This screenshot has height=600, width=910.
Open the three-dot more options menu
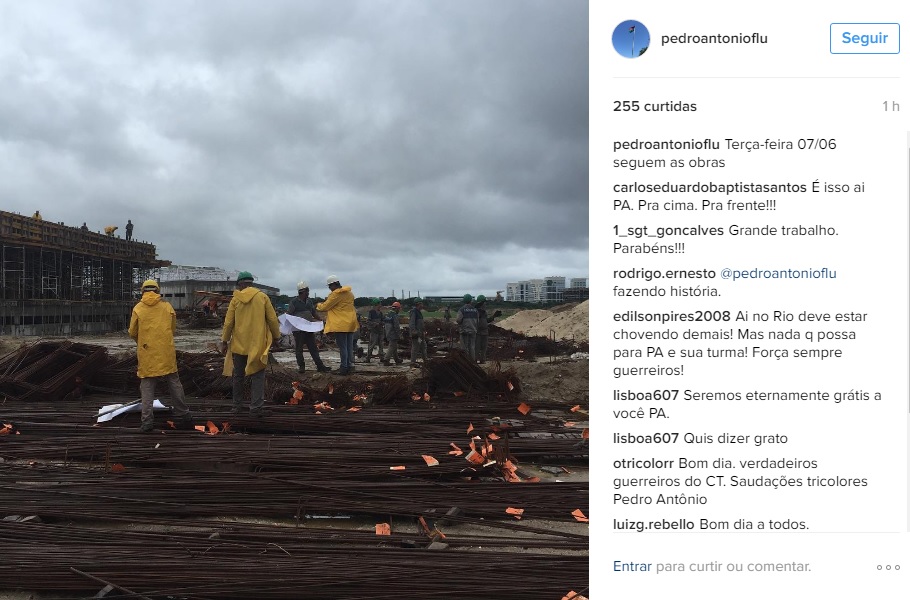tap(888, 567)
